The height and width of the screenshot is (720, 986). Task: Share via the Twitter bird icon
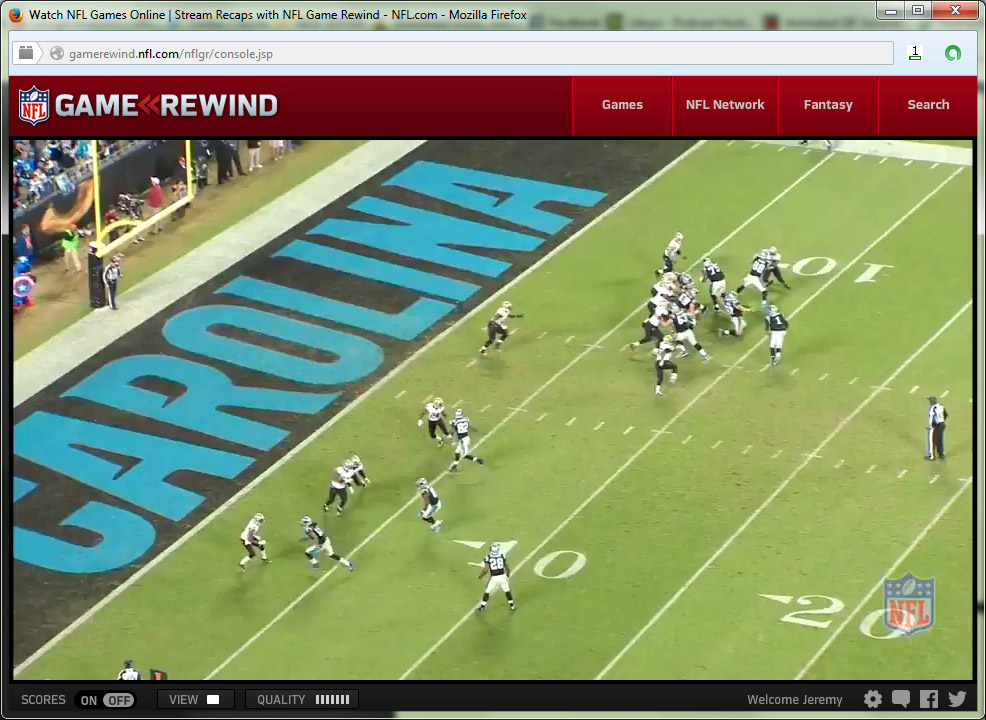[957, 699]
